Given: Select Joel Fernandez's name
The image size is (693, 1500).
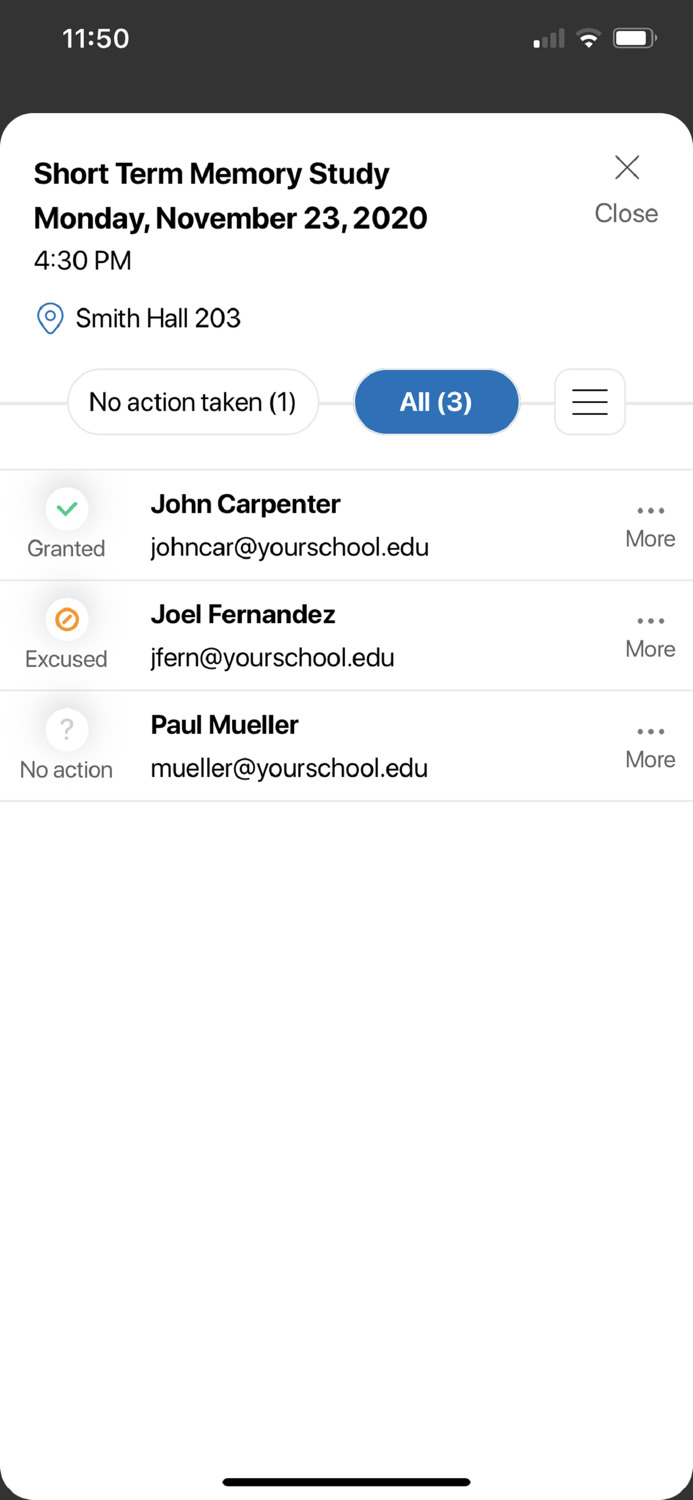Looking at the screenshot, I should [x=243, y=615].
